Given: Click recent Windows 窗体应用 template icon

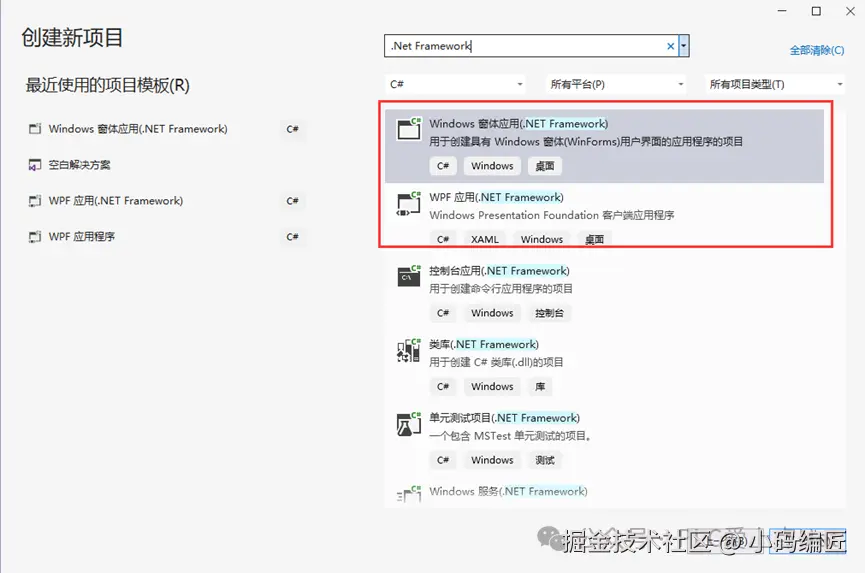Looking at the screenshot, I should point(35,129).
